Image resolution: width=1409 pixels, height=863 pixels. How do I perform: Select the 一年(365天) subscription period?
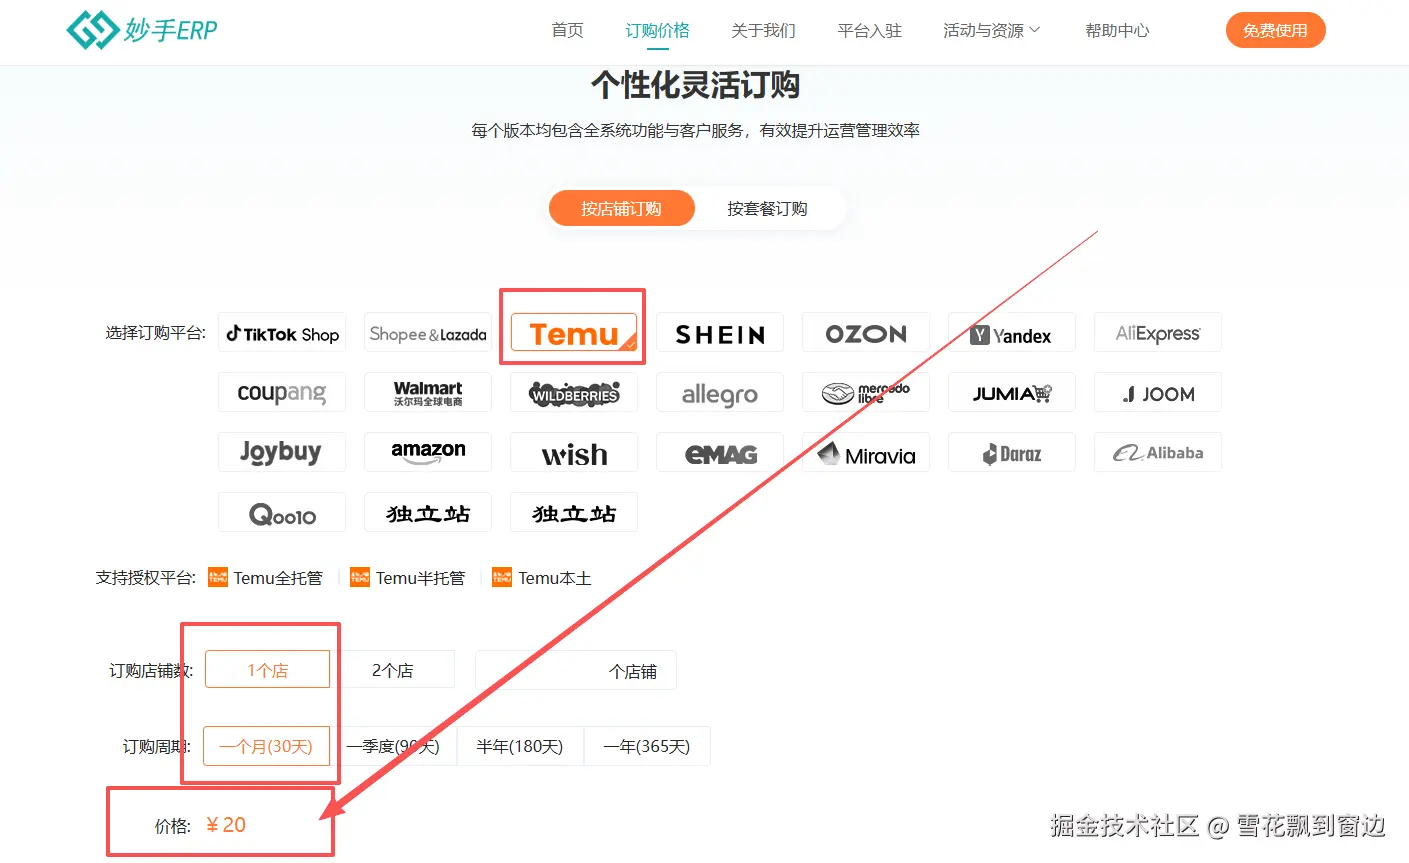click(x=647, y=746)
